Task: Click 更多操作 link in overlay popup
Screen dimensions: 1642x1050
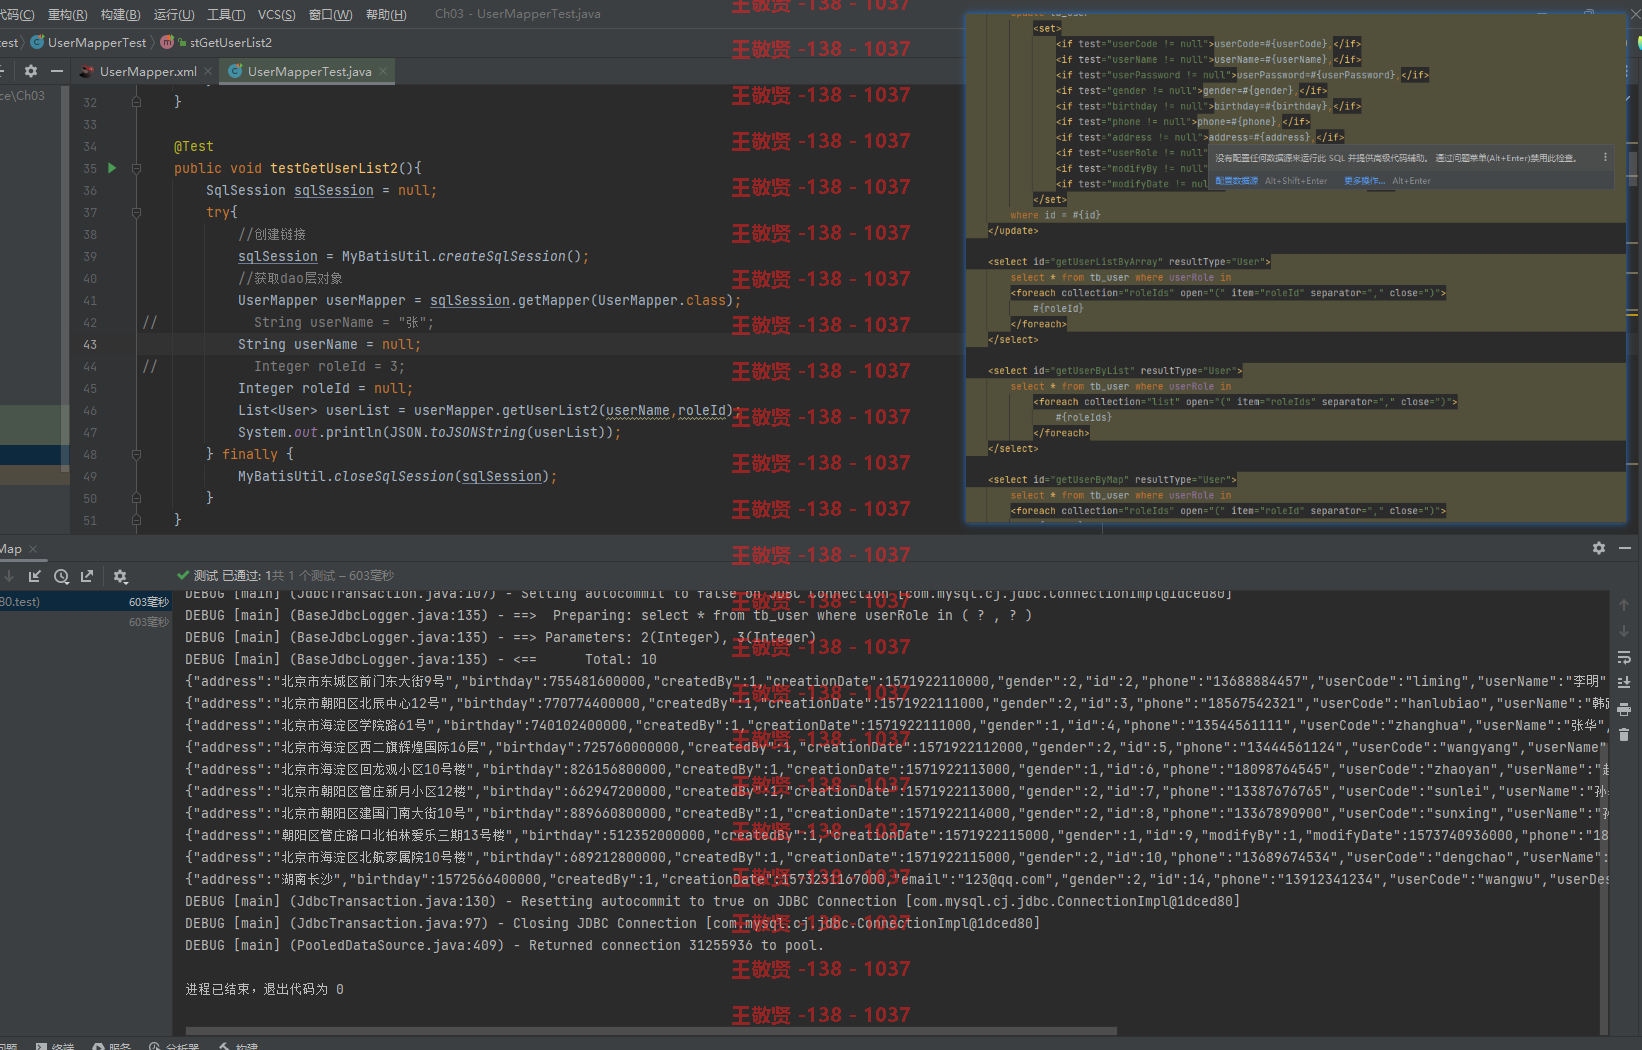Action: 1364,181
